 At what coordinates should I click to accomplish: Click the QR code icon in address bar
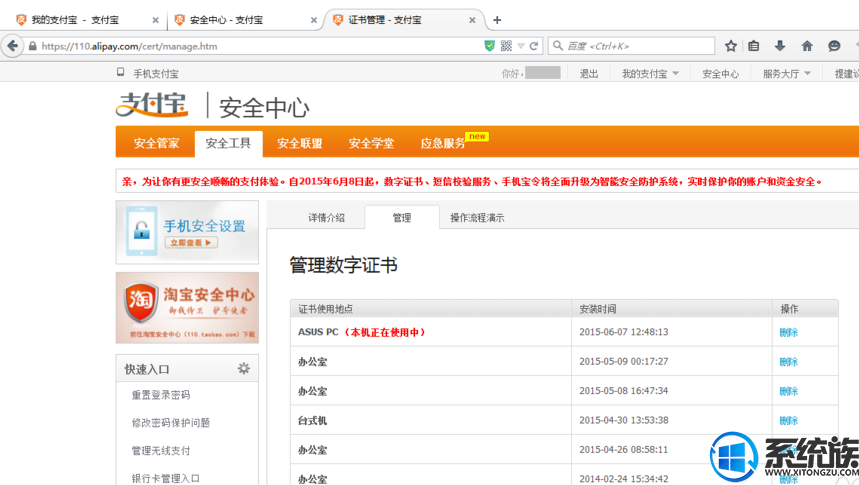pos(506,46)
